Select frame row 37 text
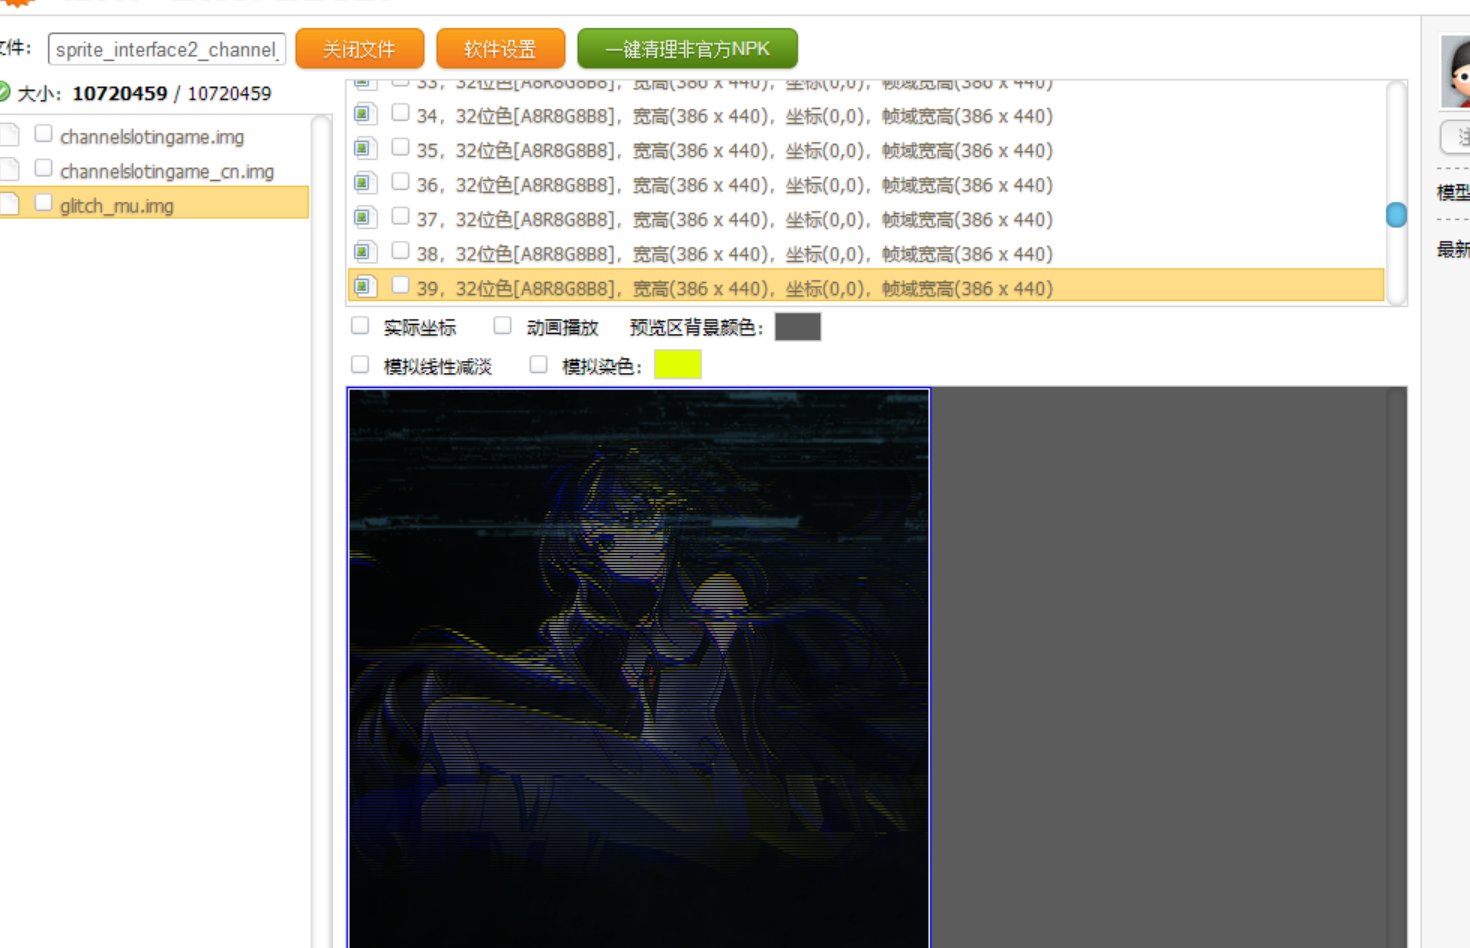Viewport: 1470px width, 948px height. click(x=735, y=220)
